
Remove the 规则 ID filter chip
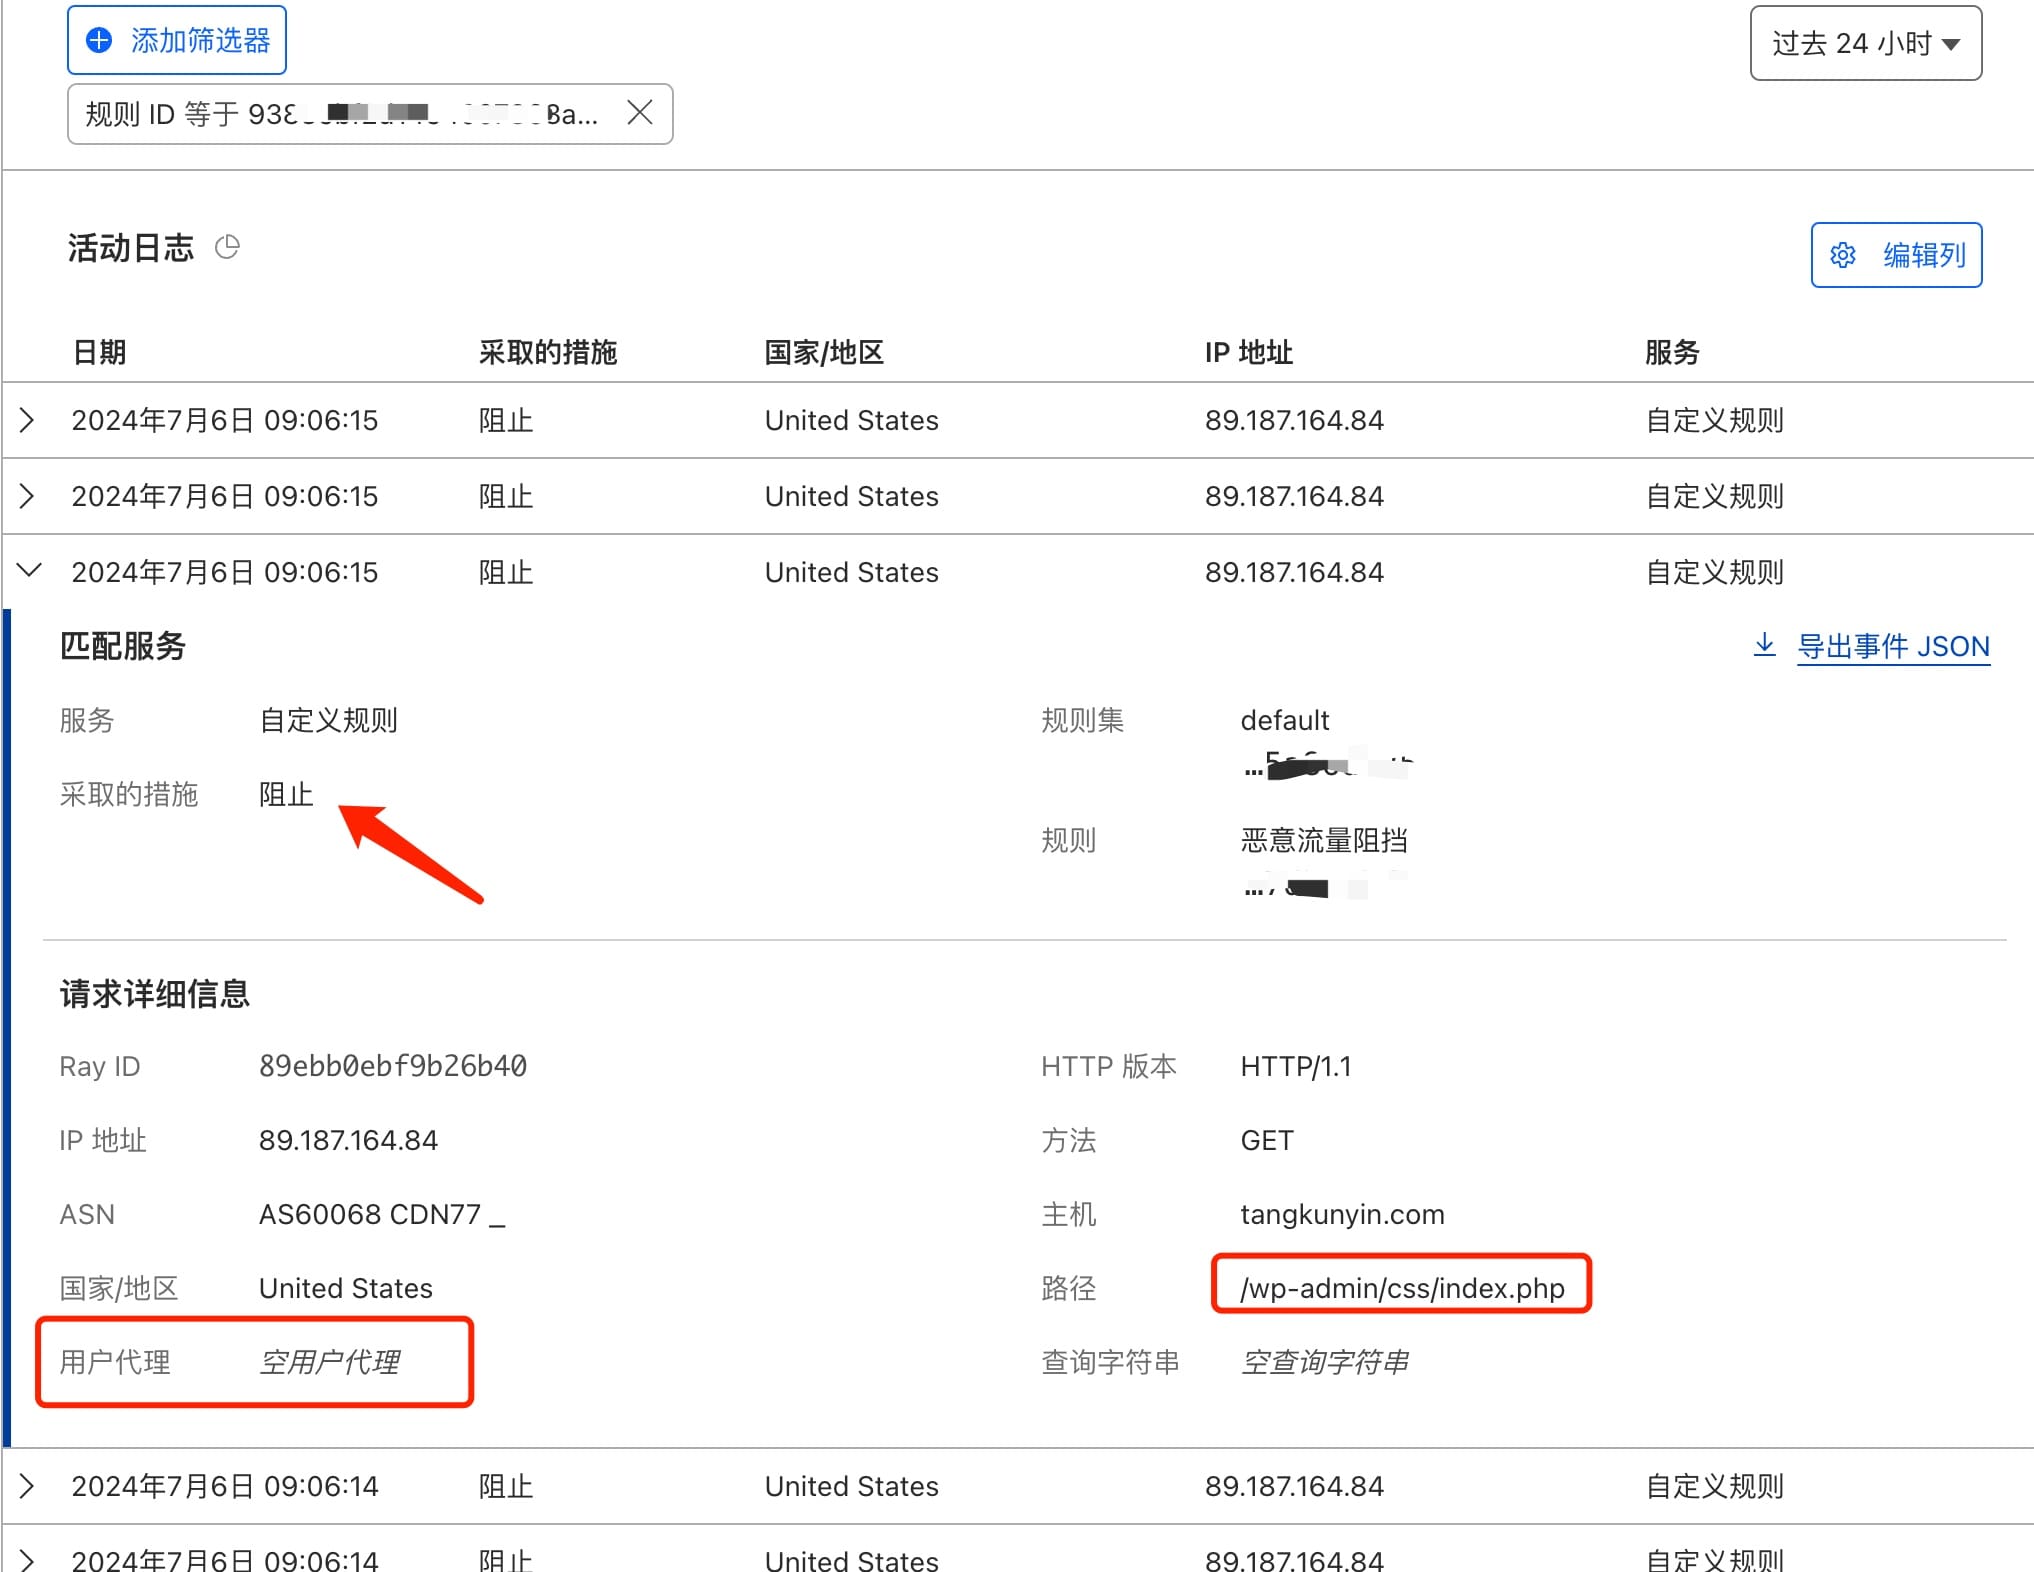point(640,113)
